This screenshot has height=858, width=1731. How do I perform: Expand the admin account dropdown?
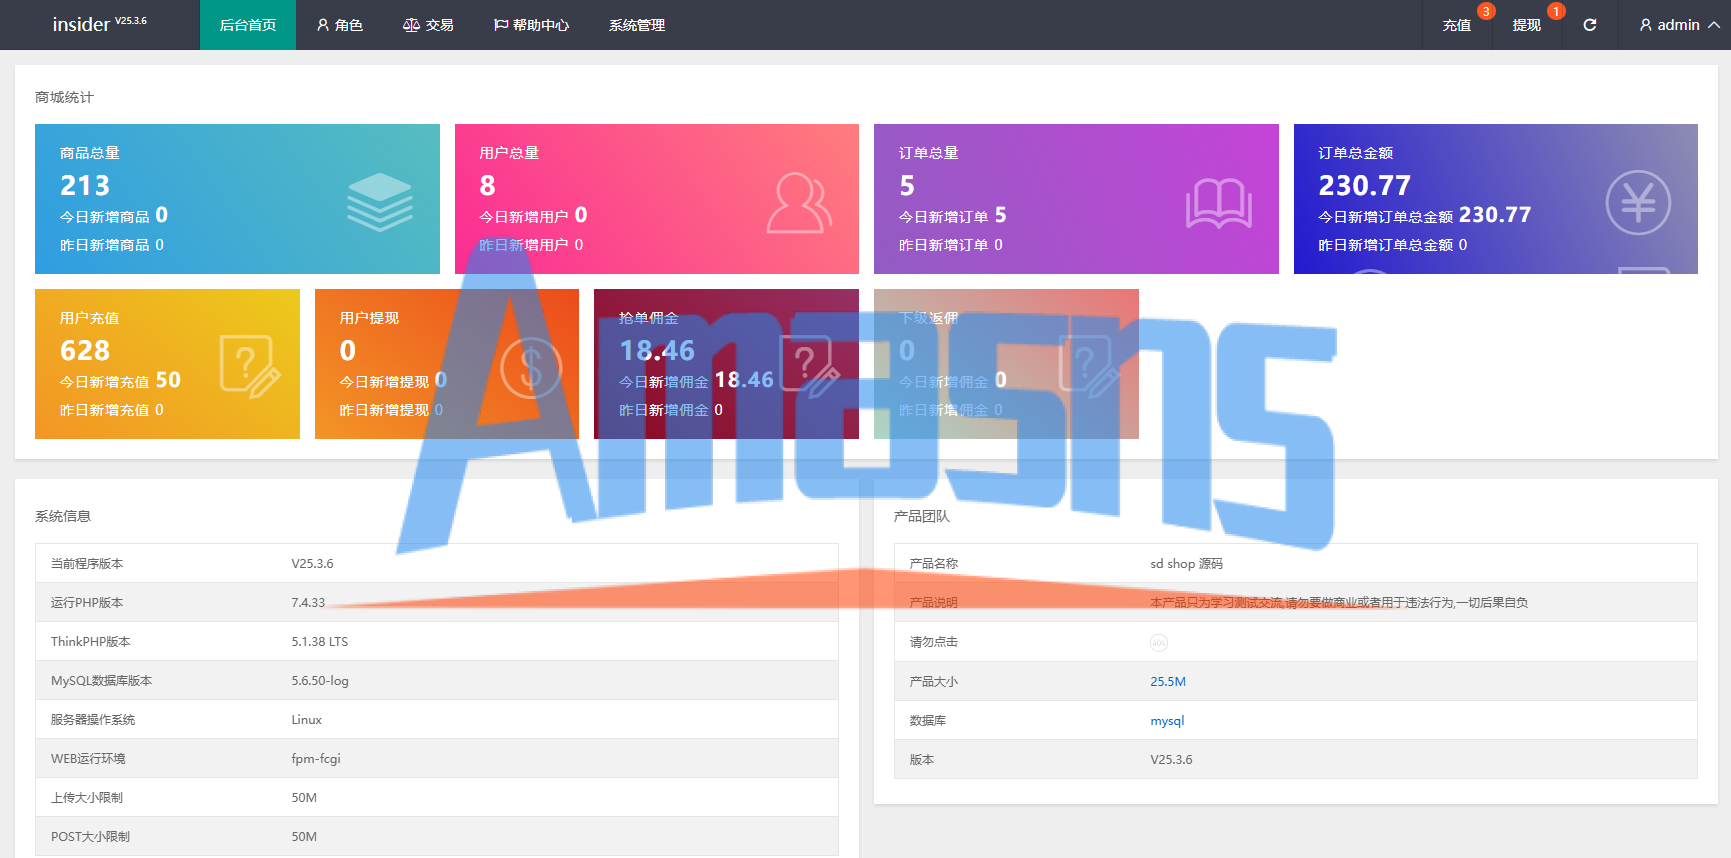tap(1679, 25)
